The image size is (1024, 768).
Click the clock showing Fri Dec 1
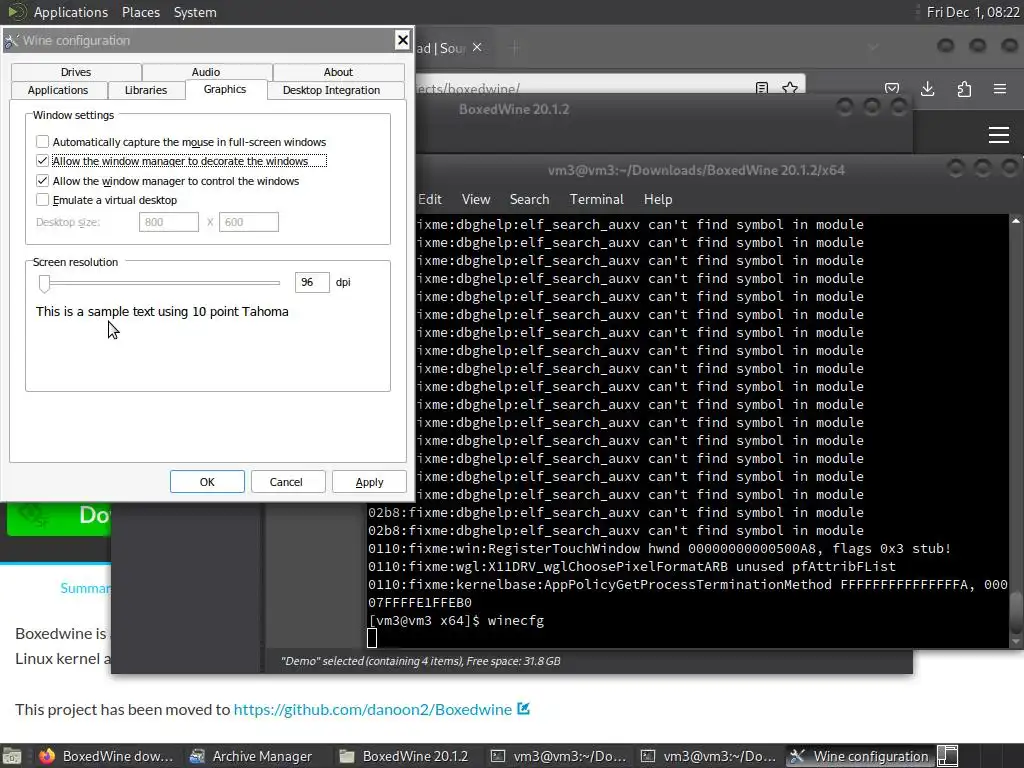(x=972, y=12)
